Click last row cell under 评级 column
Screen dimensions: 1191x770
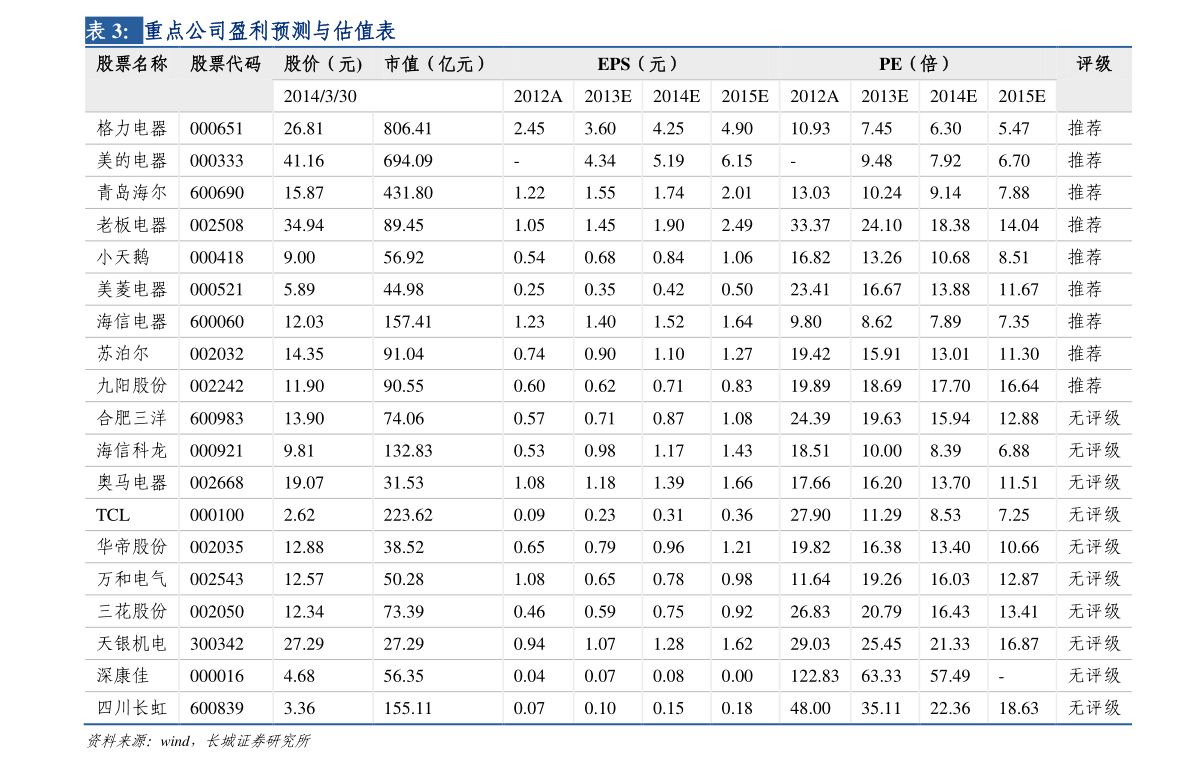(x=1094, y=708)
